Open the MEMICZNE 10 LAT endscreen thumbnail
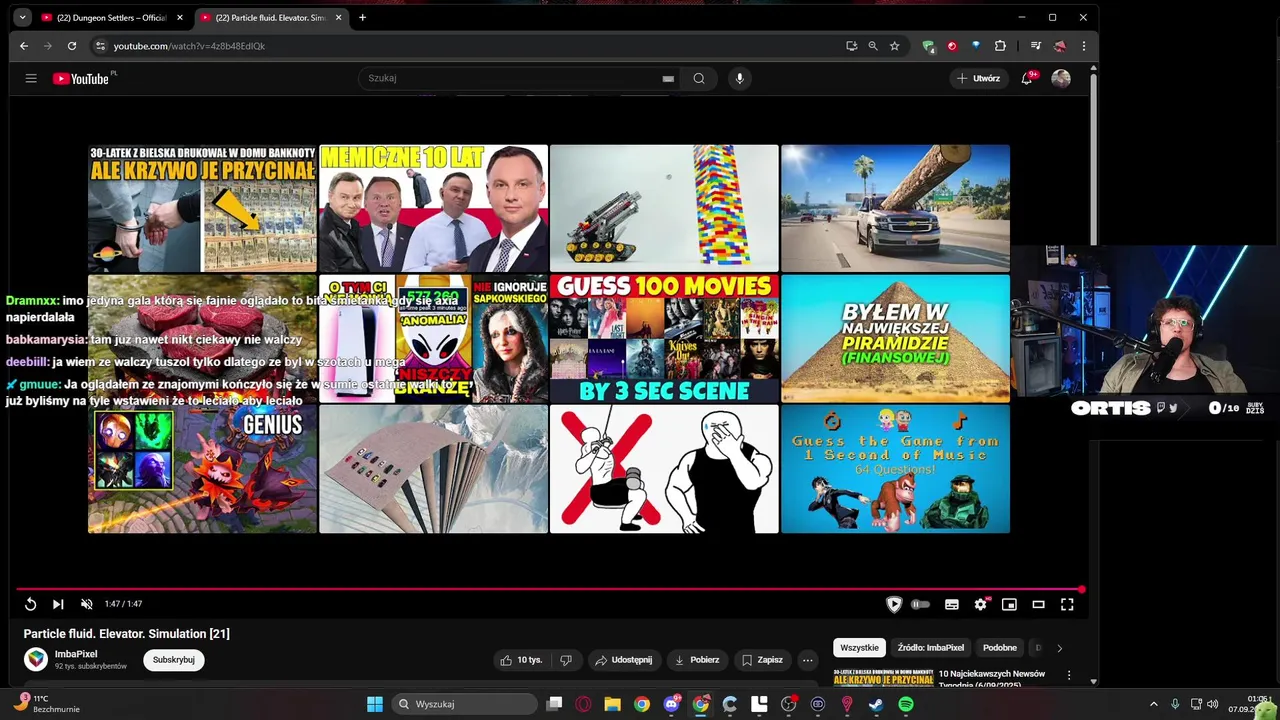The width and height of the screenshot is (1280, 720). coord(433,208)
